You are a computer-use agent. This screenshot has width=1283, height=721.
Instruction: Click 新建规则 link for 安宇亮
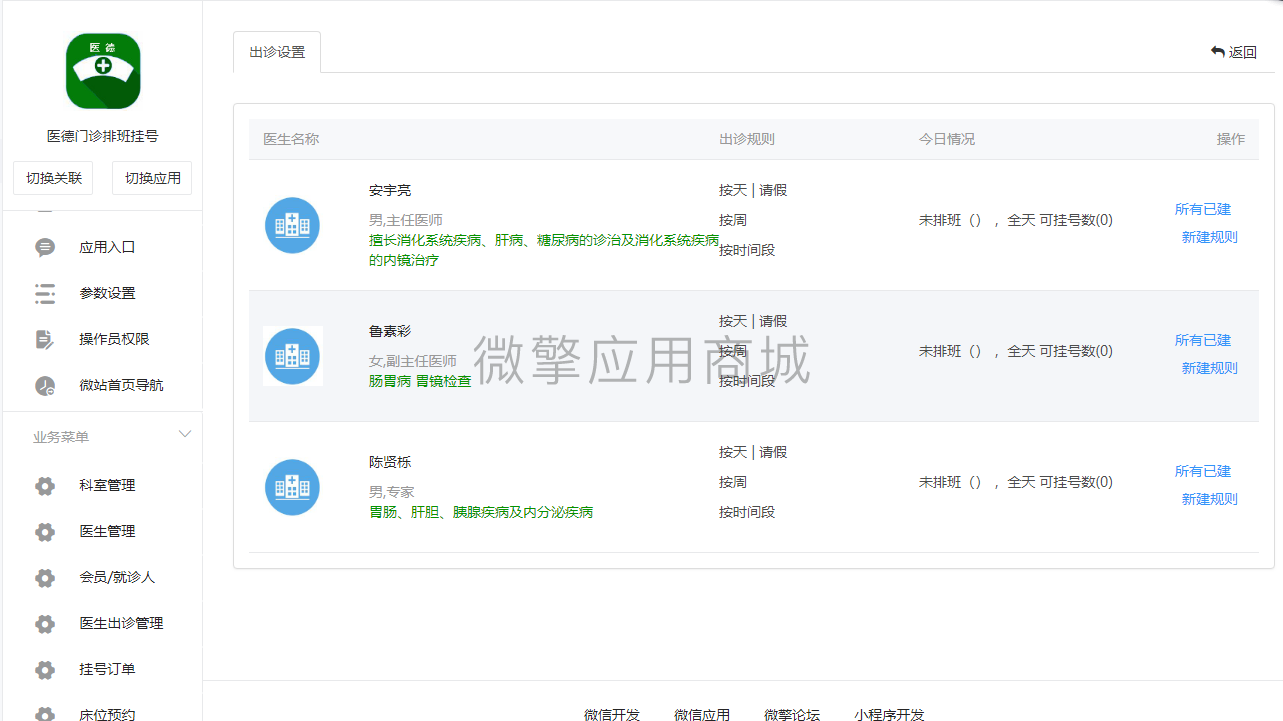(x=1210, y=237)
